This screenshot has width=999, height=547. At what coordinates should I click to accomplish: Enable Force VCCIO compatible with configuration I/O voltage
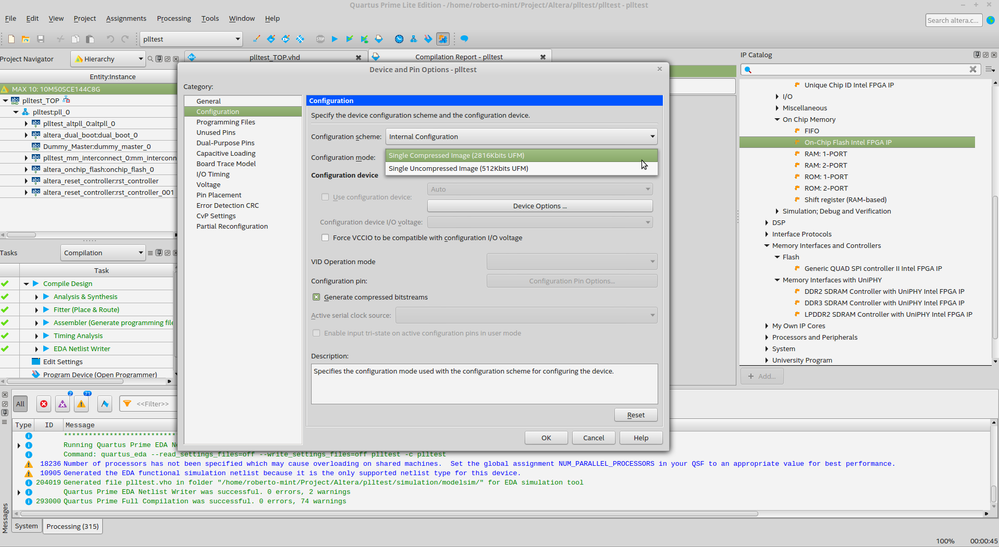(x=325, y=238)
